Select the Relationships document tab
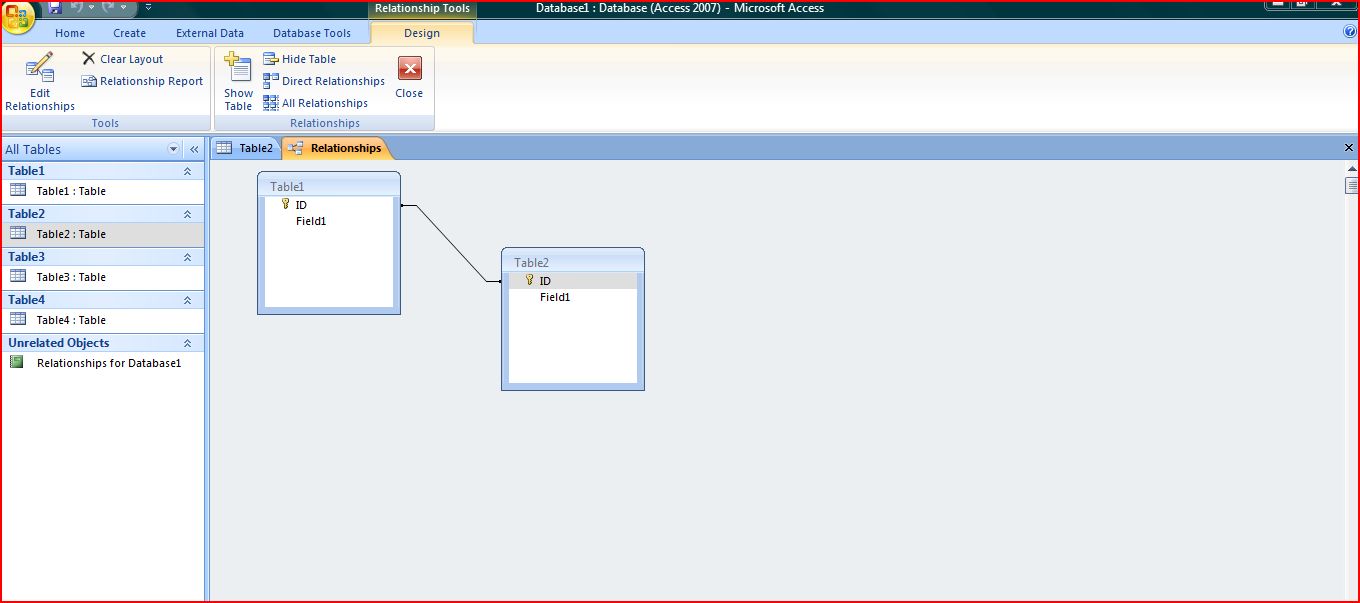Image resolution: width=1360 pixels, height=603 pixels. pos(335,148)
